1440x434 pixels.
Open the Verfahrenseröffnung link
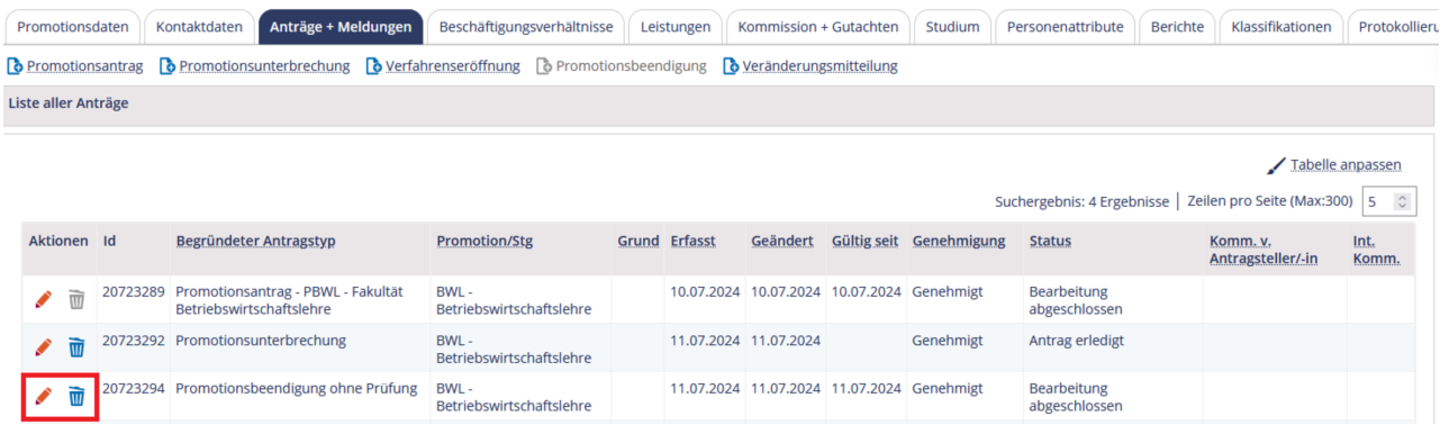(x=452, y=67)
